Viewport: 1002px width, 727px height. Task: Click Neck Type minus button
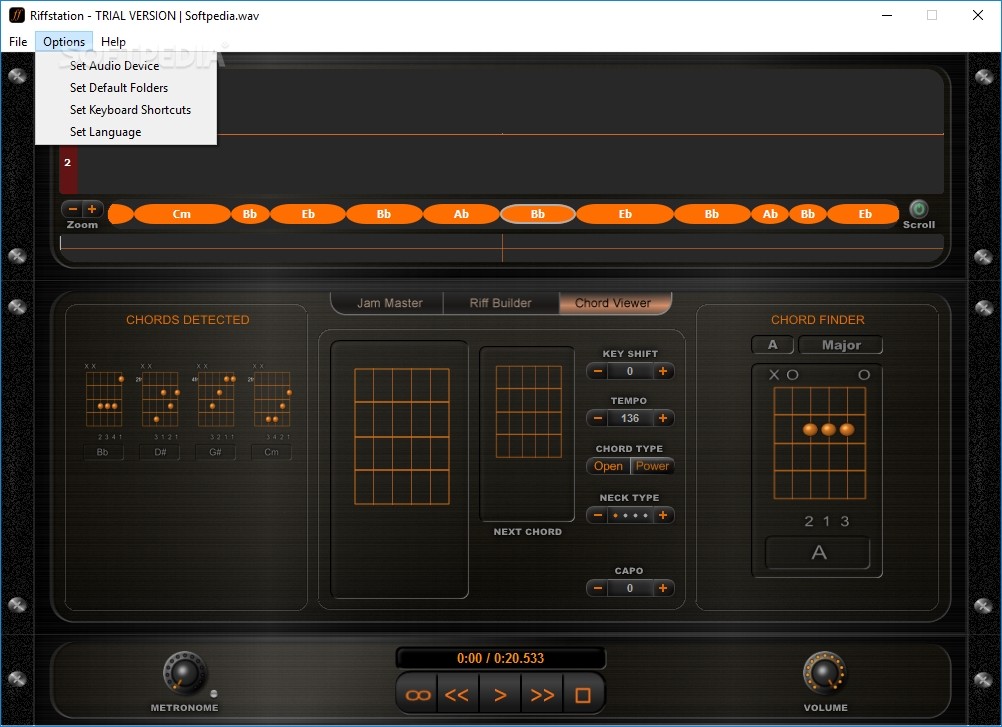click(x=597, y=515)
